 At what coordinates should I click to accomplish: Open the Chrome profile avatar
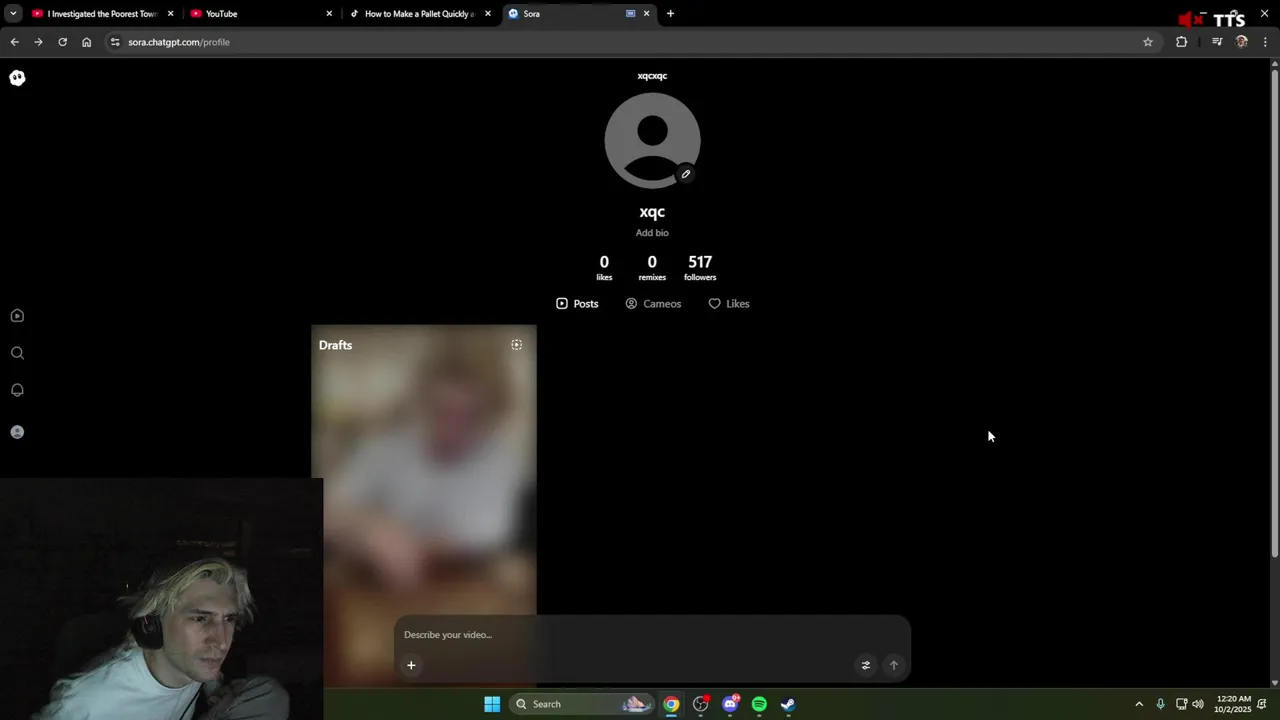pyautogui.click(x=1242, y=42)
